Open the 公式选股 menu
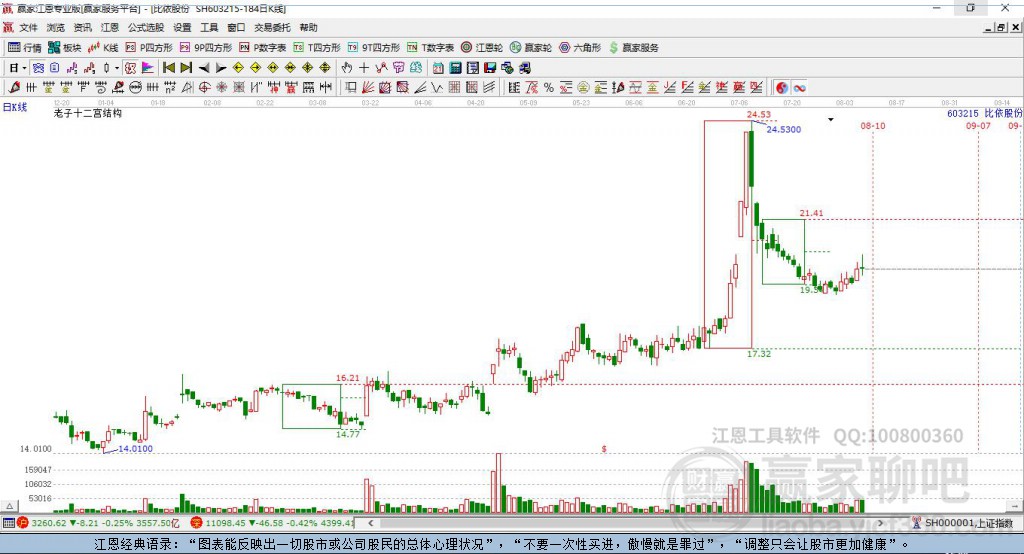Screen dimensions: 1024x554 click(146, 27)
